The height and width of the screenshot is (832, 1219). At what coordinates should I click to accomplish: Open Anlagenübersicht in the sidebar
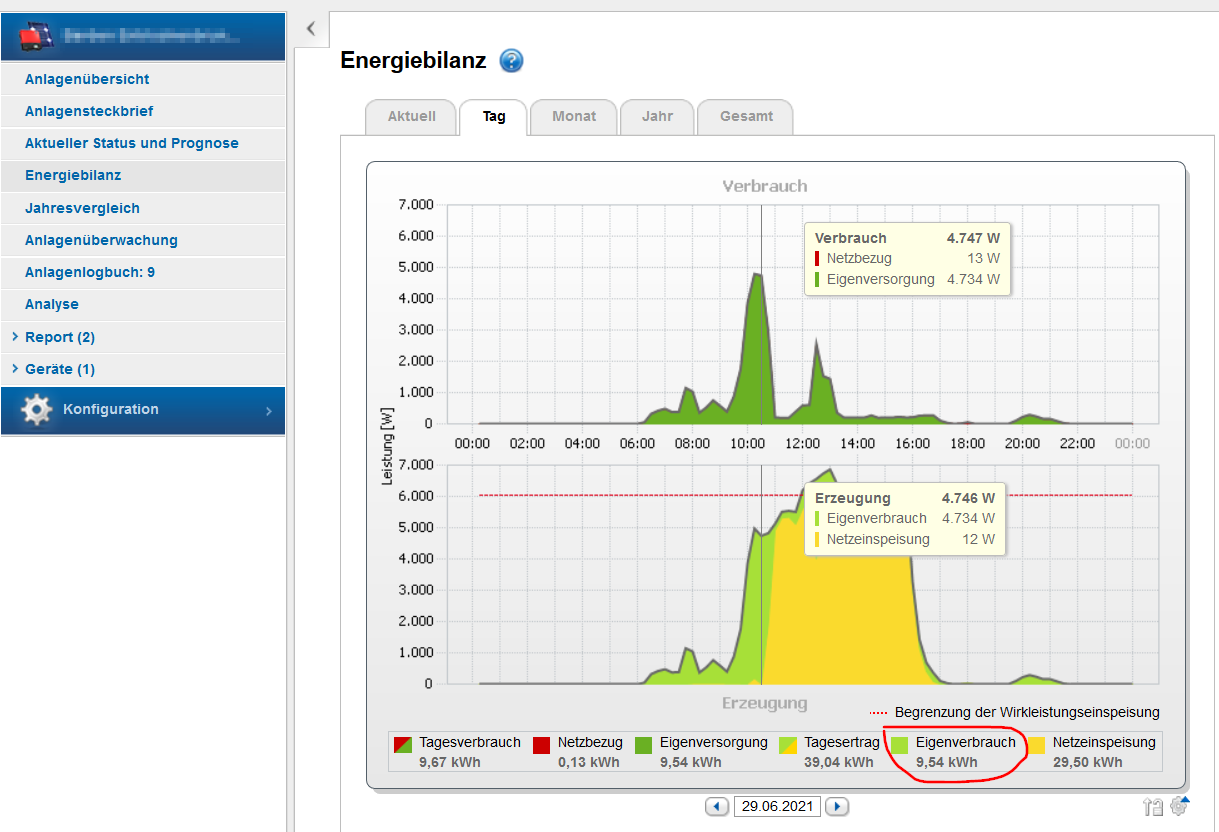pos(143,79)
